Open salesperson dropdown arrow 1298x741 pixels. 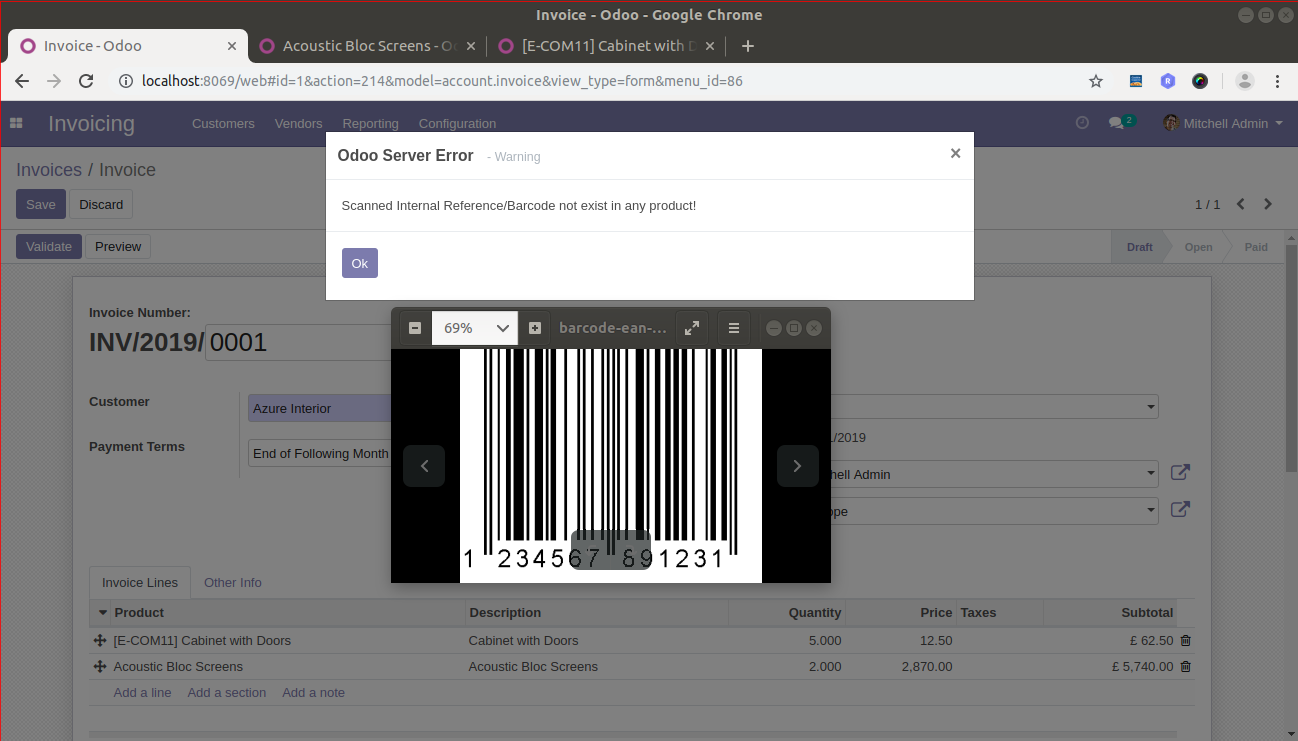coord(1152,474)
